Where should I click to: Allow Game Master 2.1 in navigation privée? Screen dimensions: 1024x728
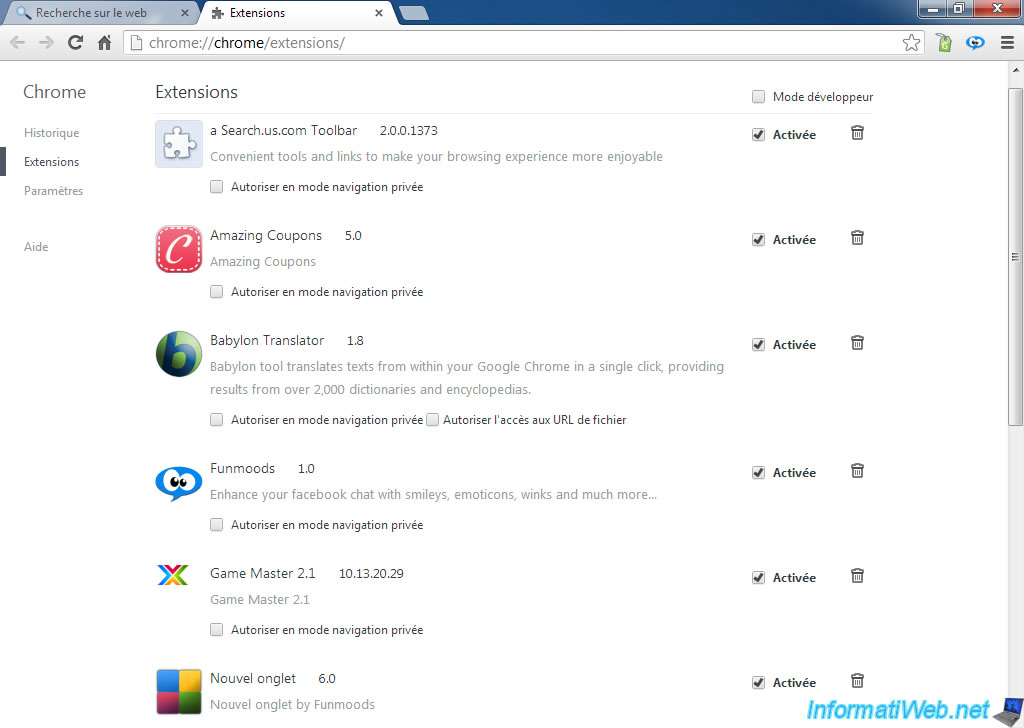pos(216,630)
